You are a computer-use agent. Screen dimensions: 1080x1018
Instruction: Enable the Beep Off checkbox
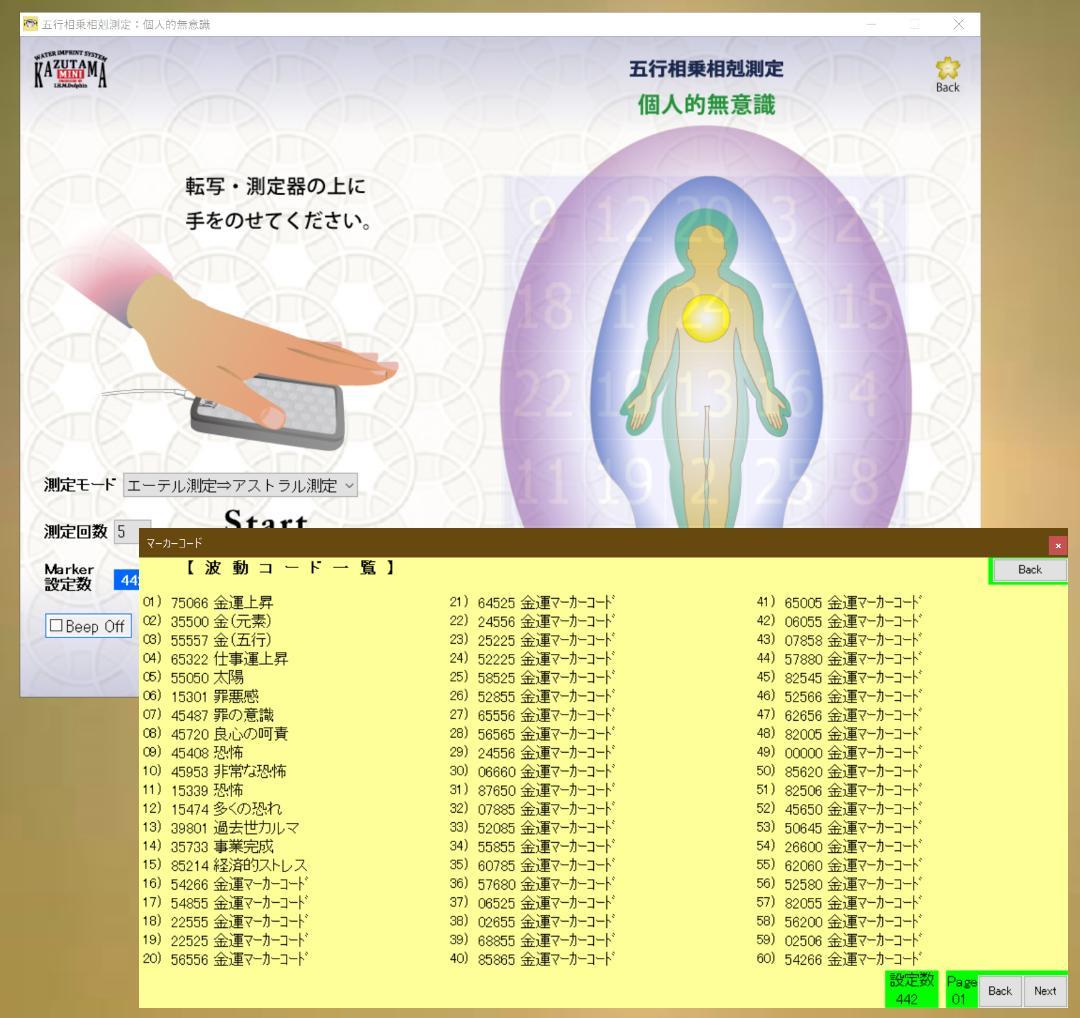click(x=58, y=626)
